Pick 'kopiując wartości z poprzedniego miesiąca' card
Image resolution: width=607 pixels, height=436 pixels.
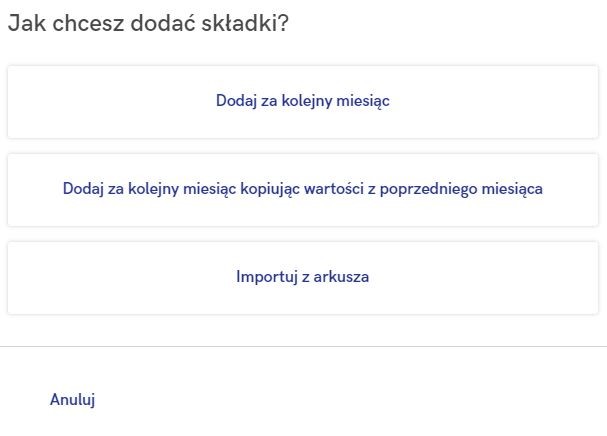[303, 190]
